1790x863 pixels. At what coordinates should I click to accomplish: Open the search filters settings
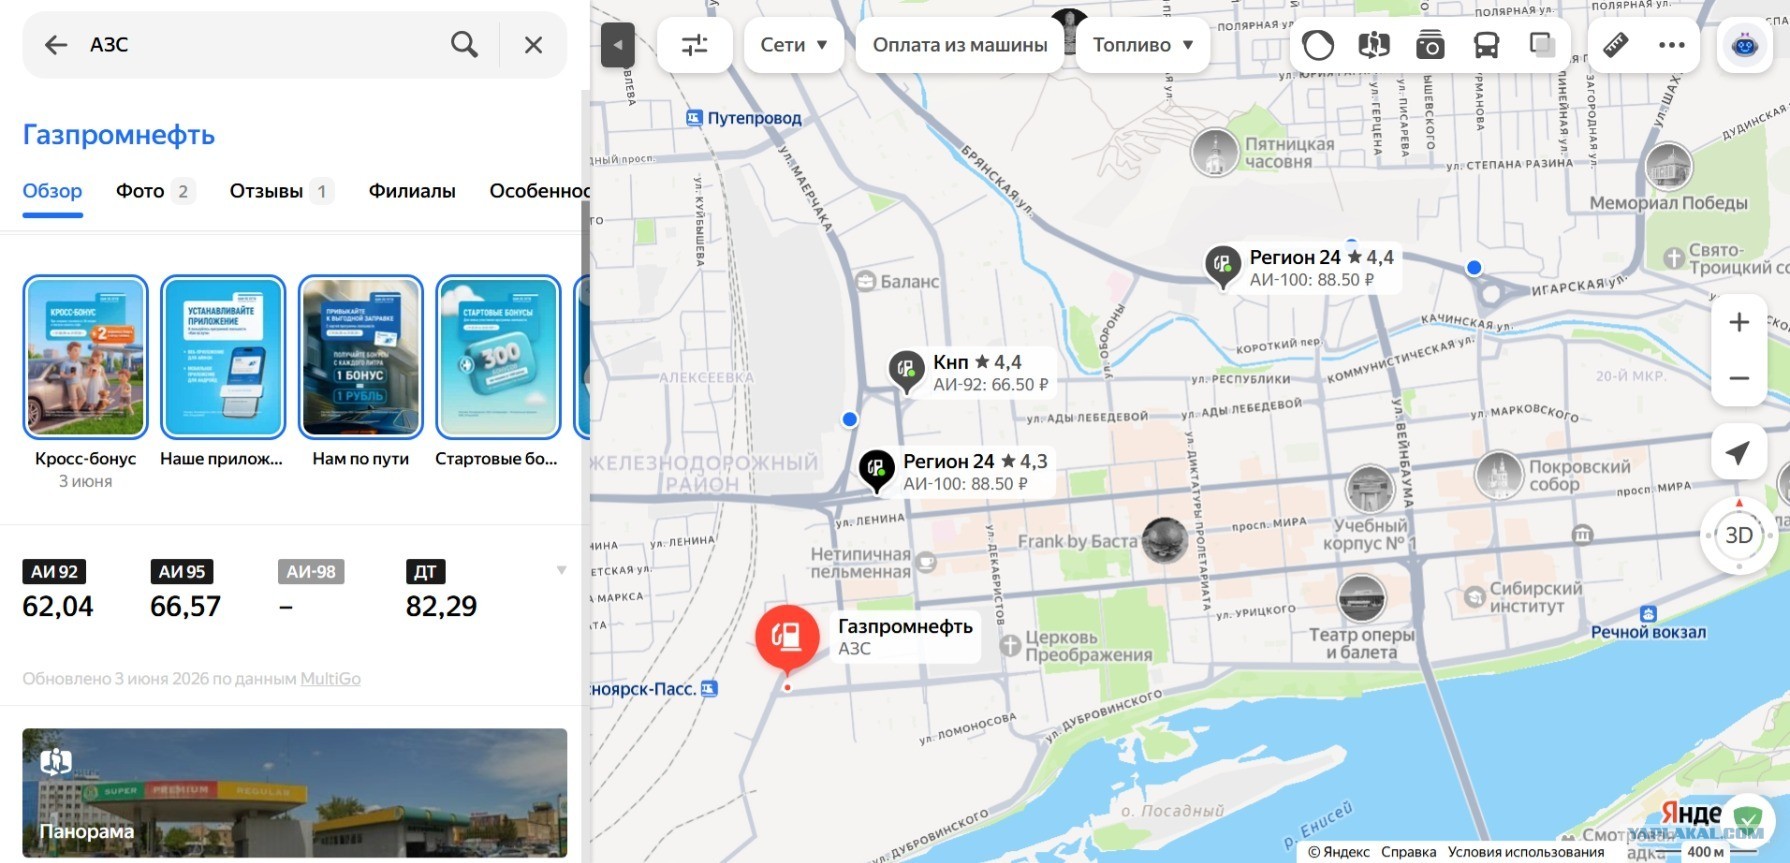coord(695,45)
